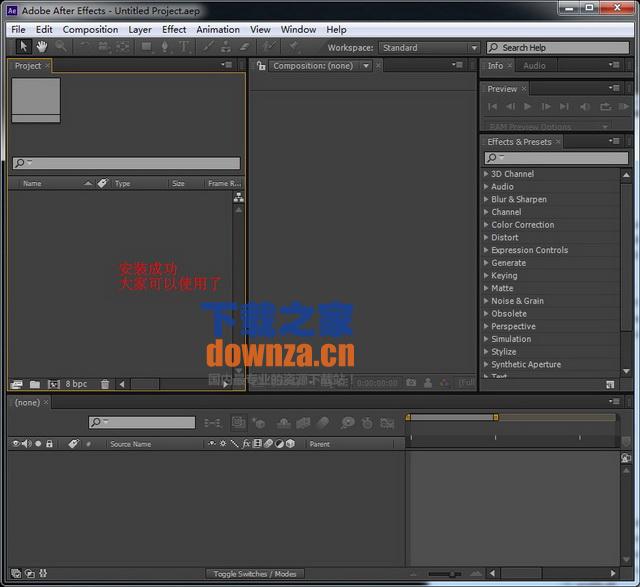Click the trash icon in Project panel
Image resolution: width=640 pixels, height=587 pixels.
coord(105,384)
